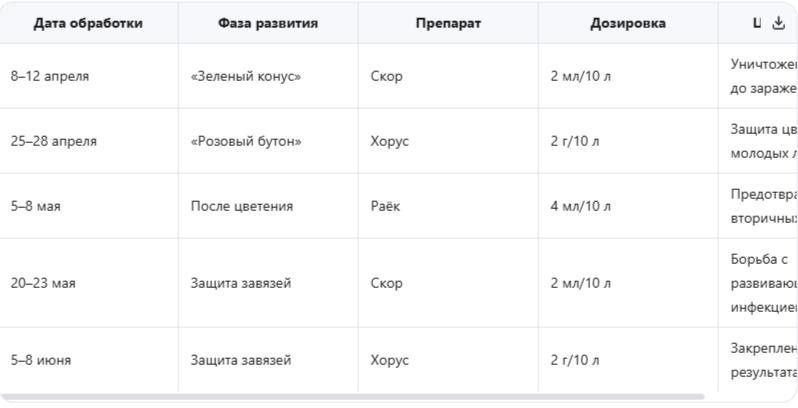The image size is (798, 408).
Task: Click the horizontal scrollbar under the table
Action: point(360,397)
